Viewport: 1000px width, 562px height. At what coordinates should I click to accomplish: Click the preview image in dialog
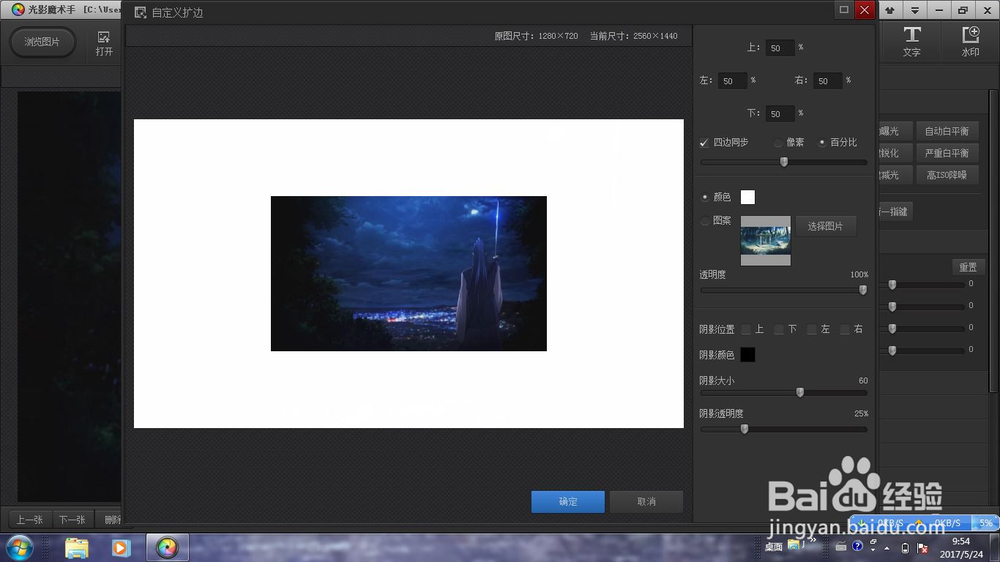(409, 274)
